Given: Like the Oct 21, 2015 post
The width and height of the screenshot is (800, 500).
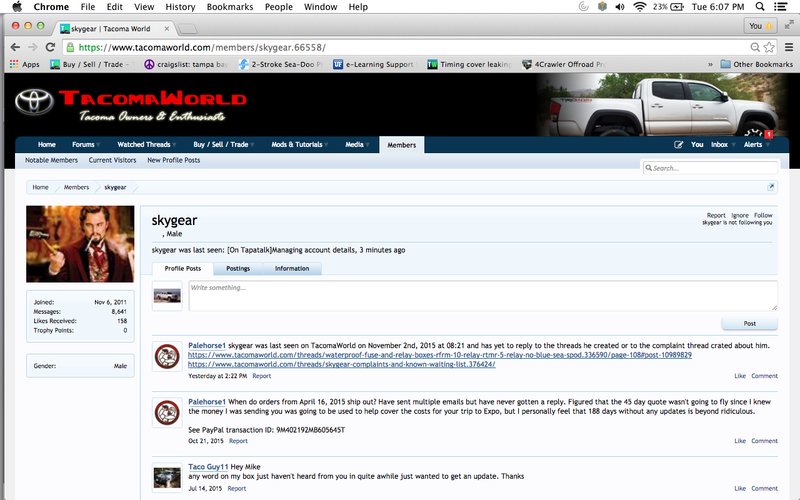Looking at the screenshot, I should 740,441.
